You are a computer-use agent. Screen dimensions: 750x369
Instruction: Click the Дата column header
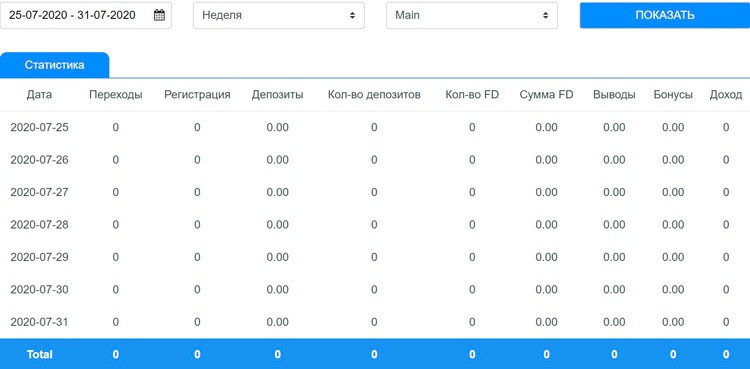(39, 95)
